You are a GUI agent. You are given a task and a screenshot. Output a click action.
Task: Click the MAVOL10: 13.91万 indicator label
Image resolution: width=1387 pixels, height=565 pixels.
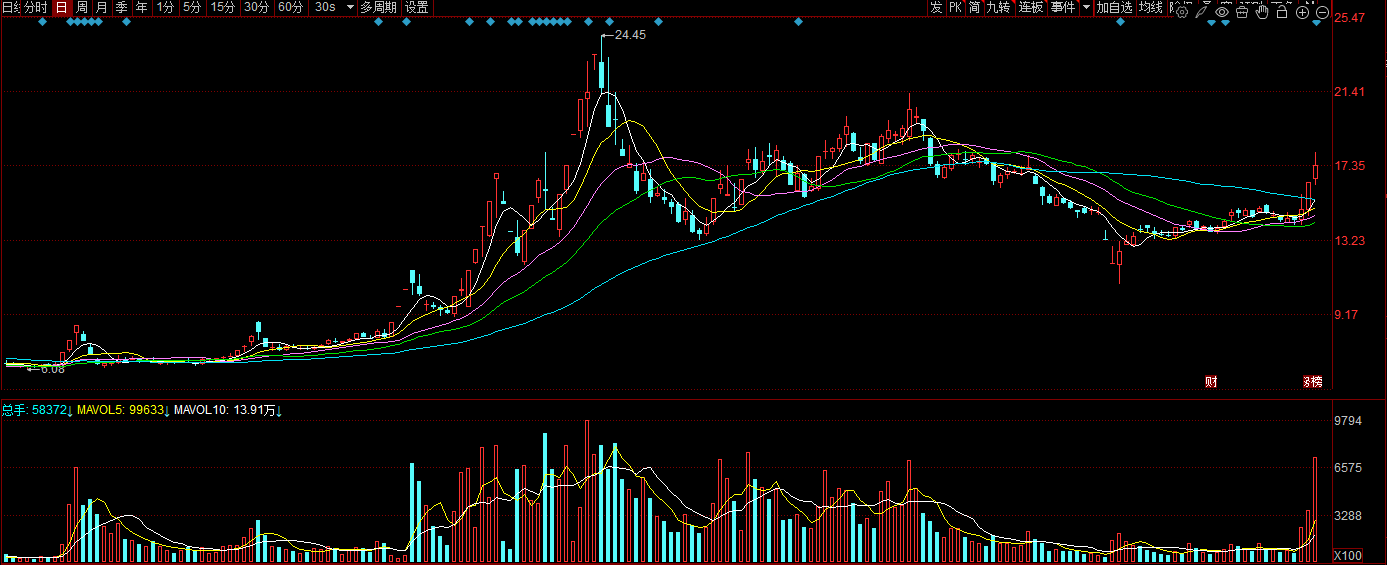224,409
